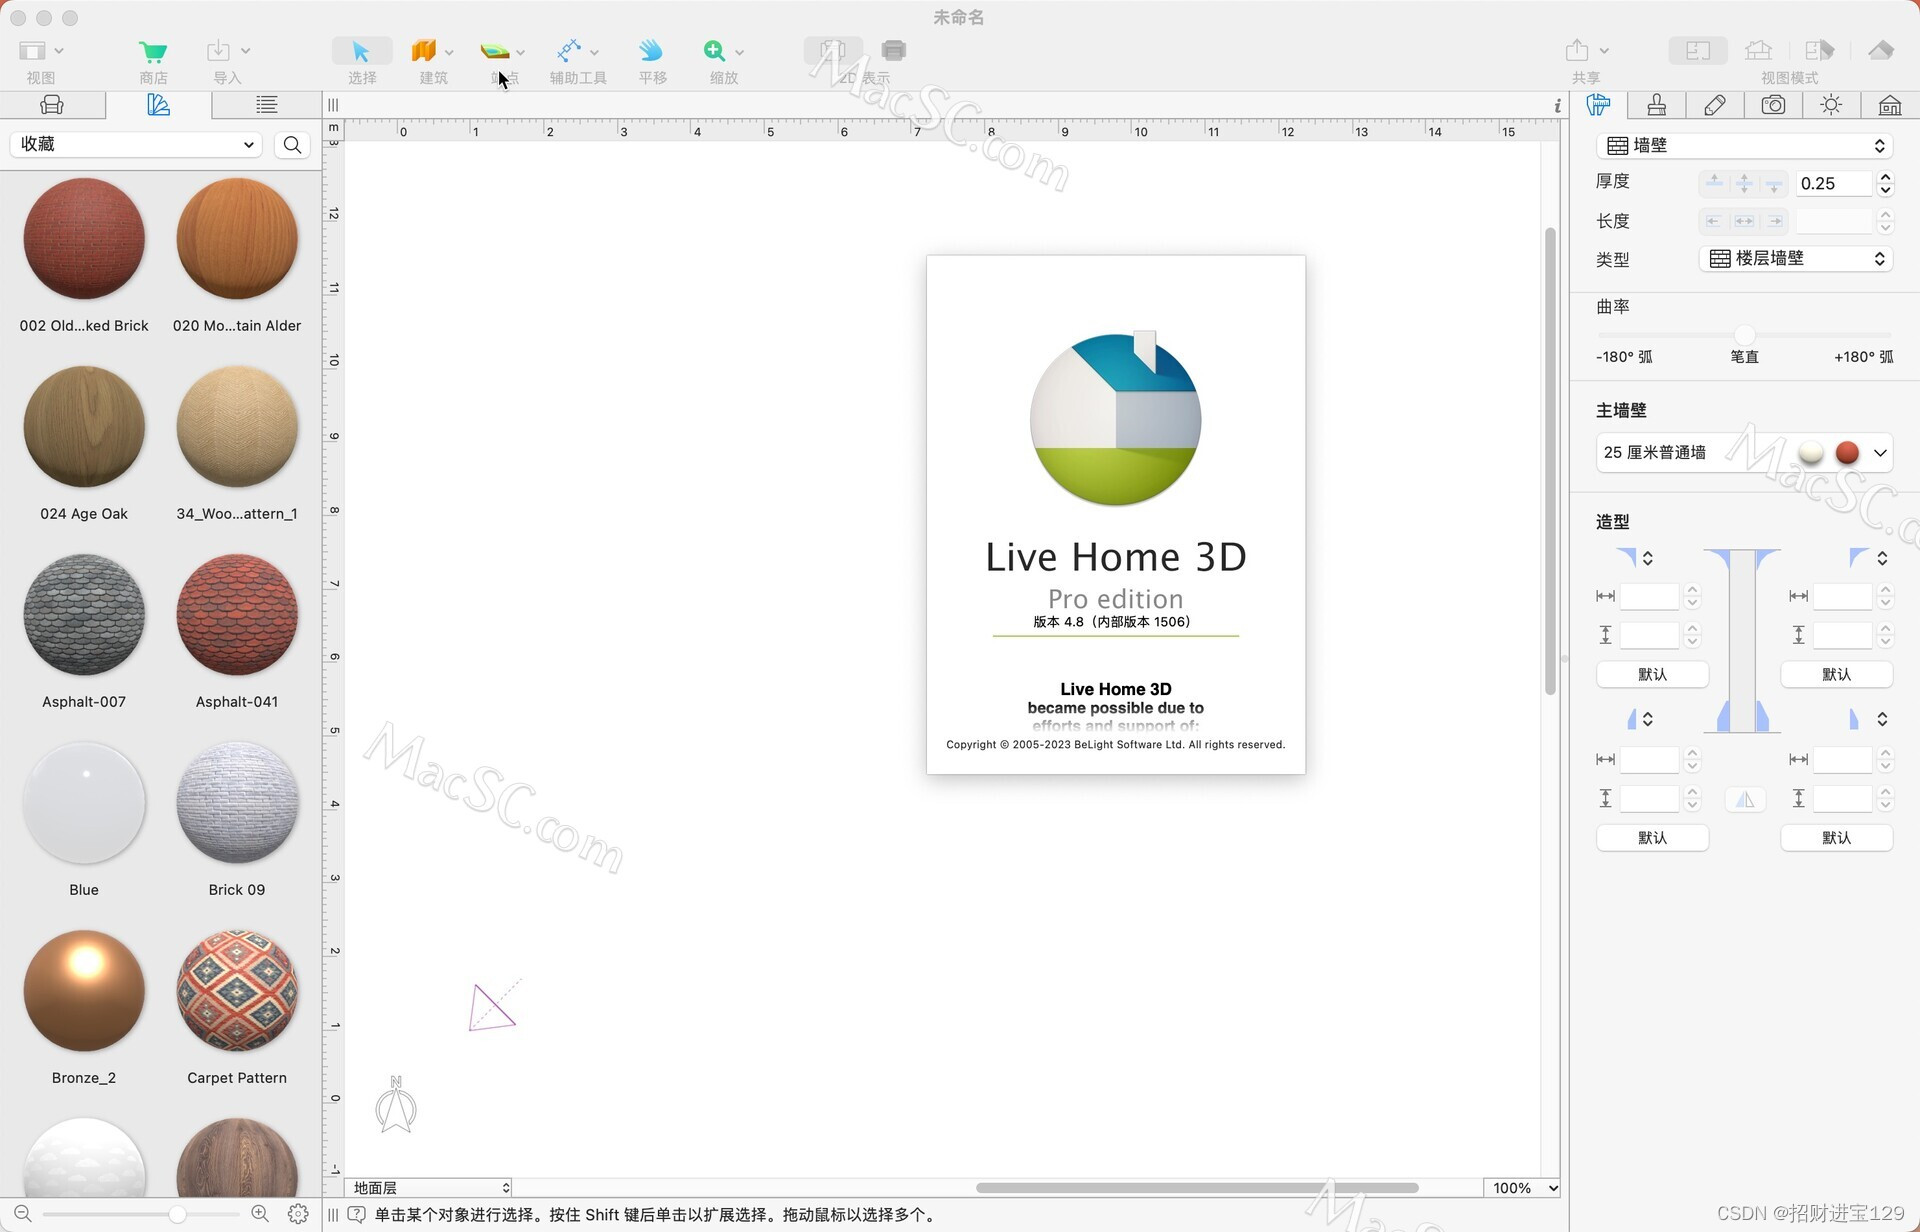Open the furniture library tab

point(52,105)
